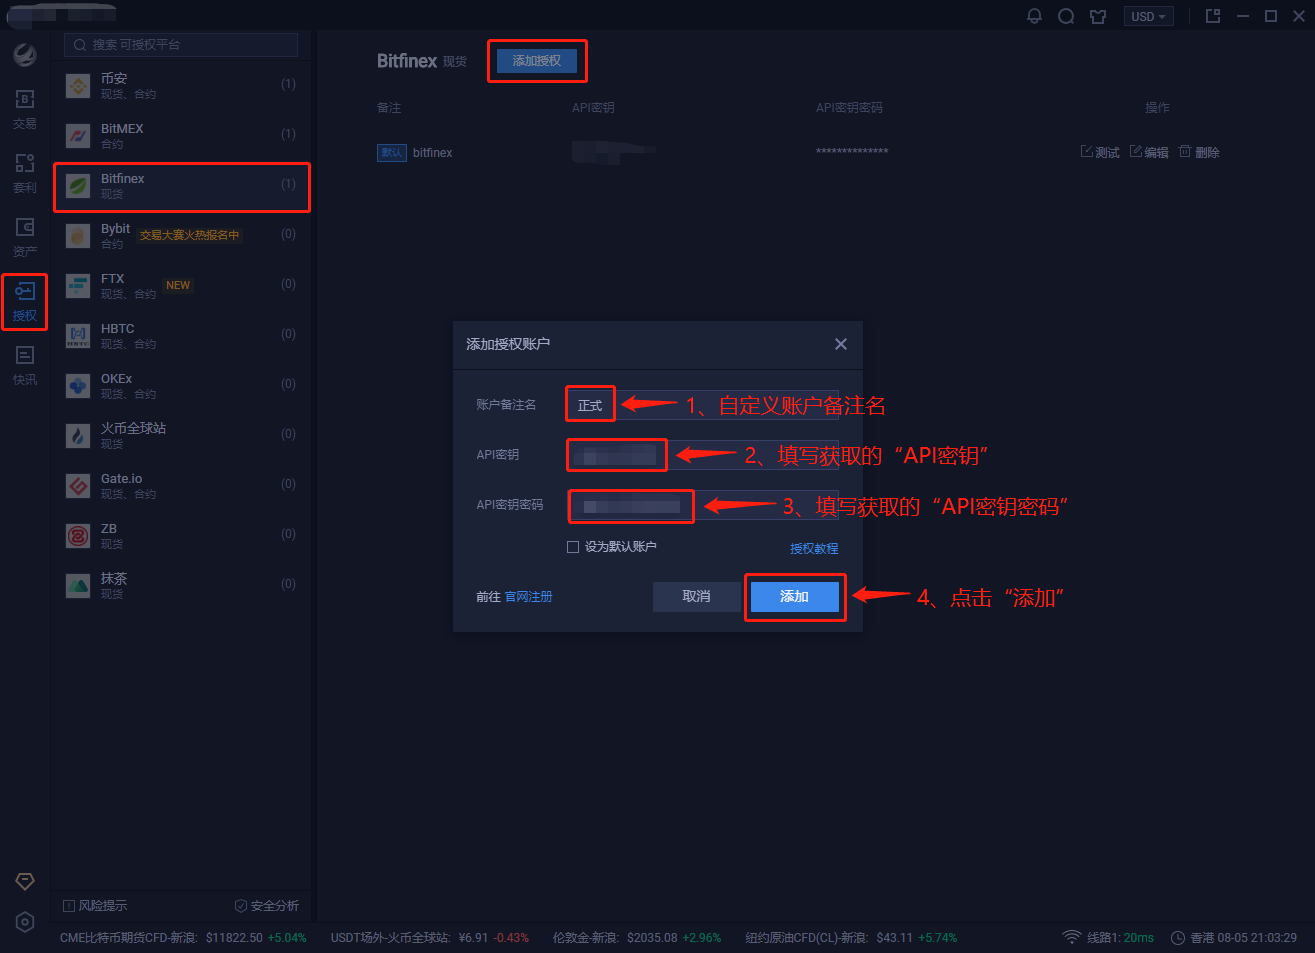Click the 线路1 network status indicator
This screenshot has width=1315, height=953.
pyautogui.click(x=1108, y=937)
